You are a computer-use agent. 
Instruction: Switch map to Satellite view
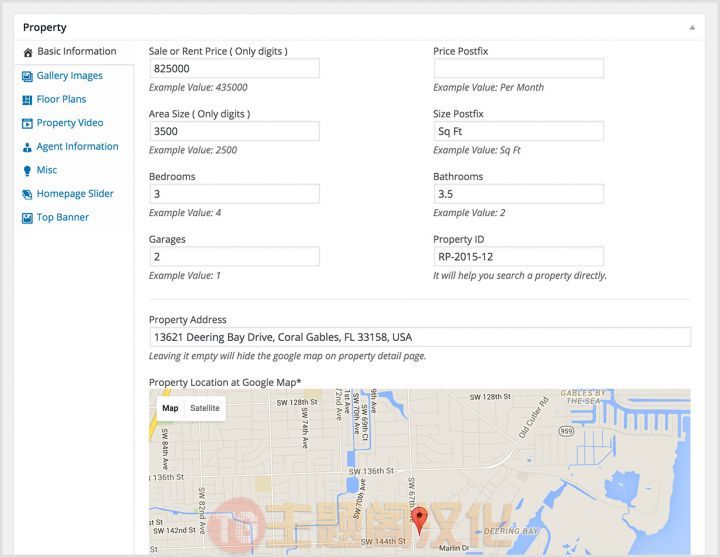(x=205, y=408)
